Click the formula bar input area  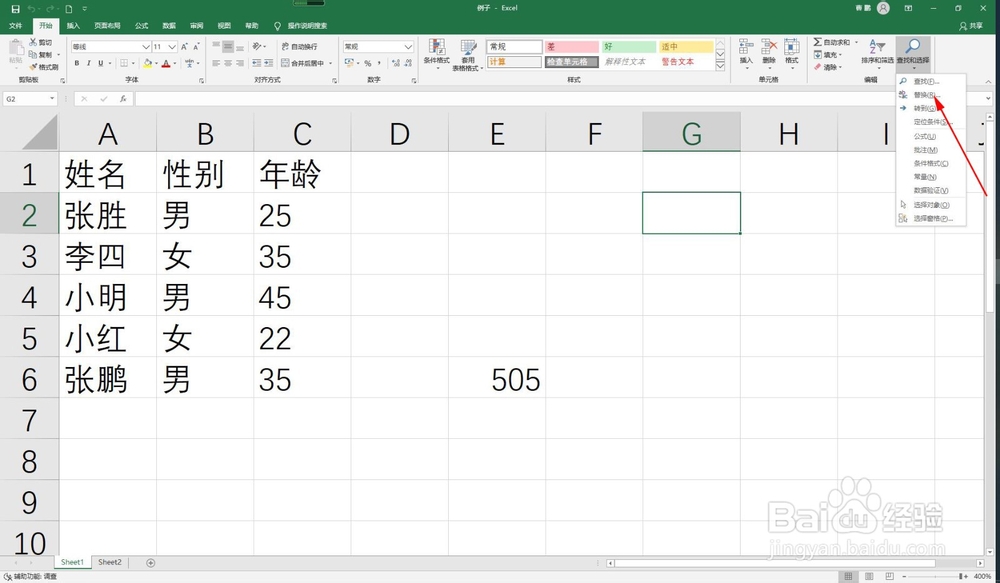coord(300,97)
